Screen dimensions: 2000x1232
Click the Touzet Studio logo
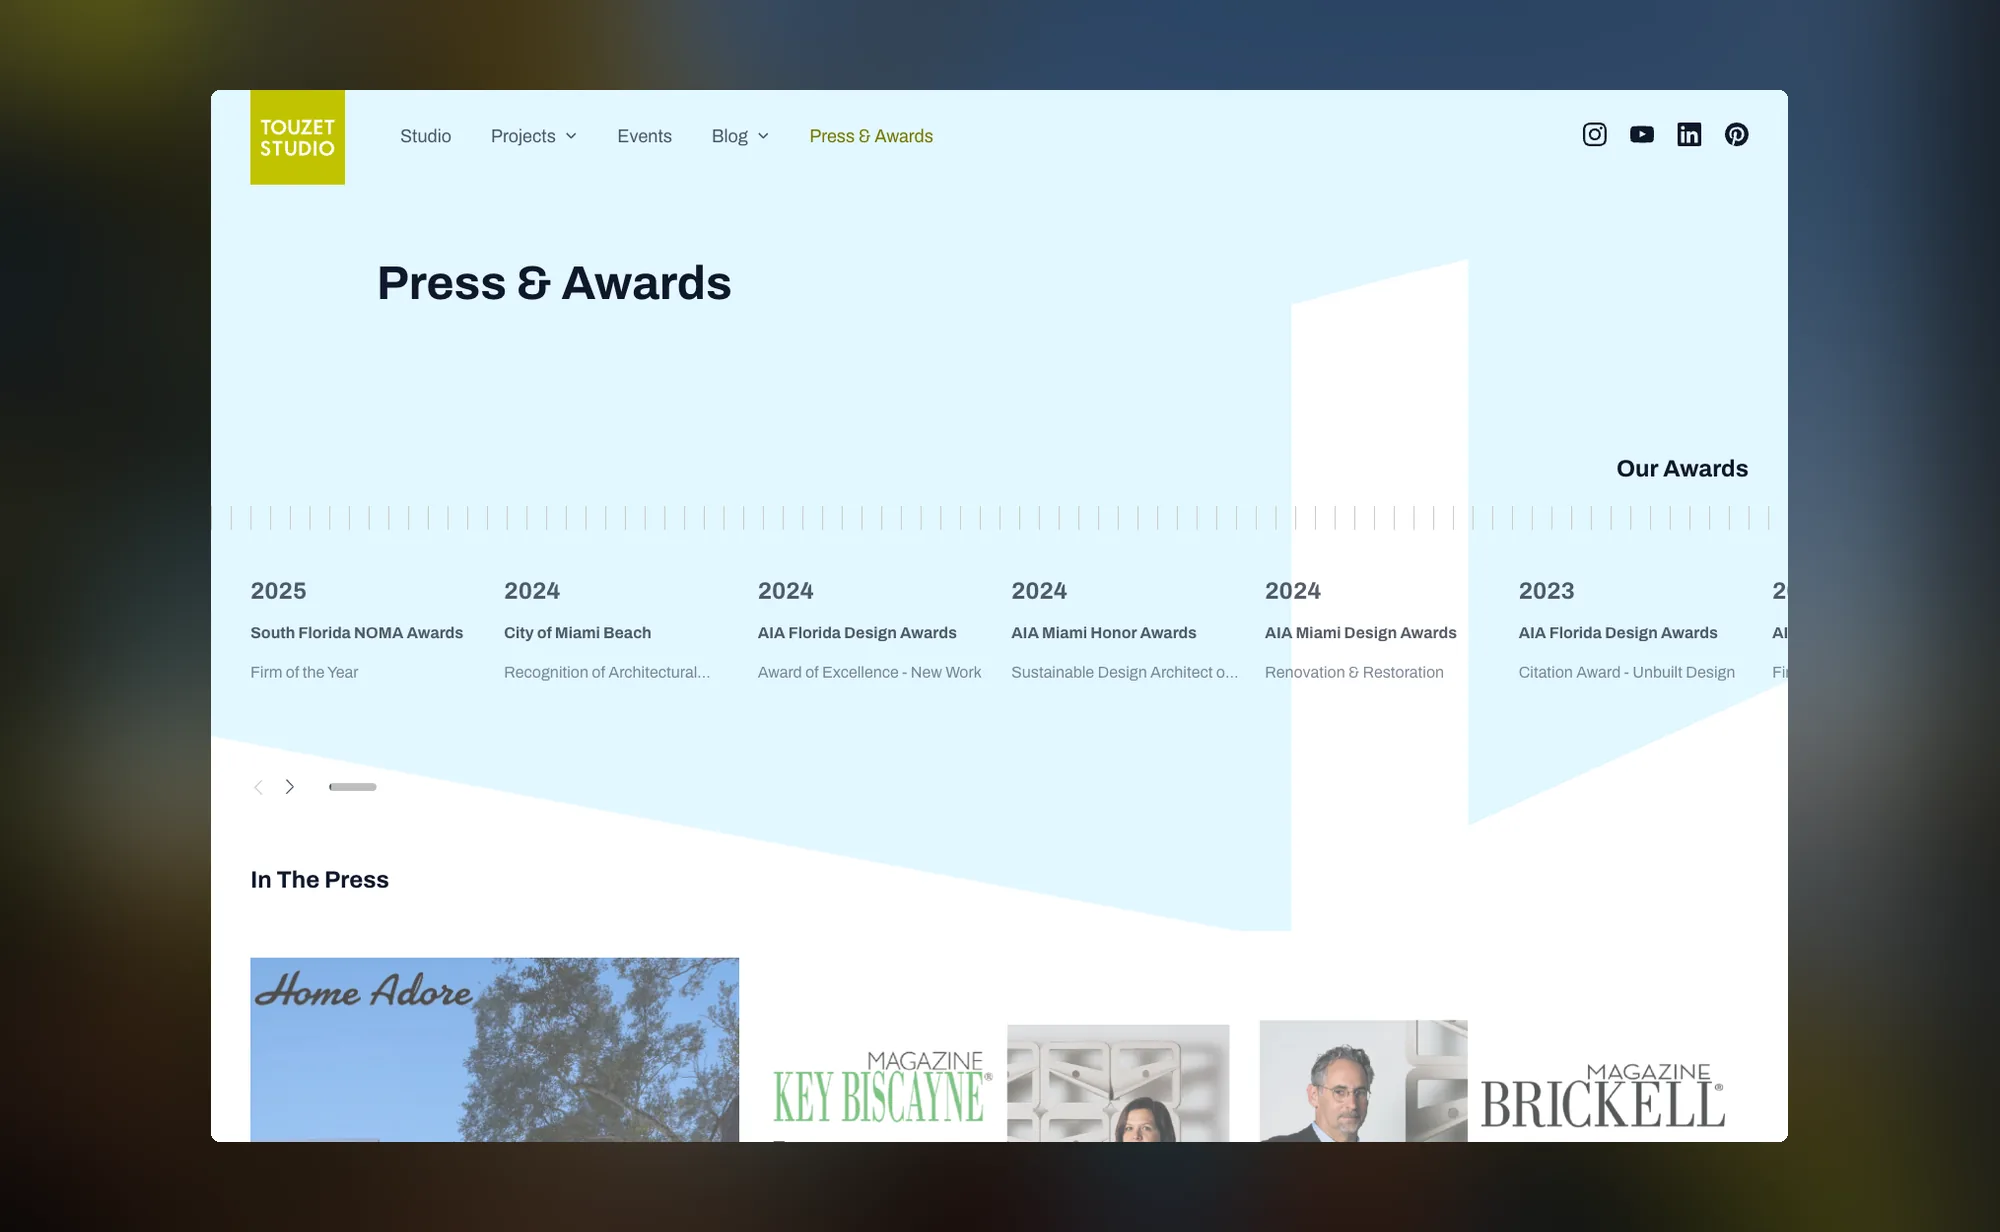pyautogui.click(x=297, y=137)
